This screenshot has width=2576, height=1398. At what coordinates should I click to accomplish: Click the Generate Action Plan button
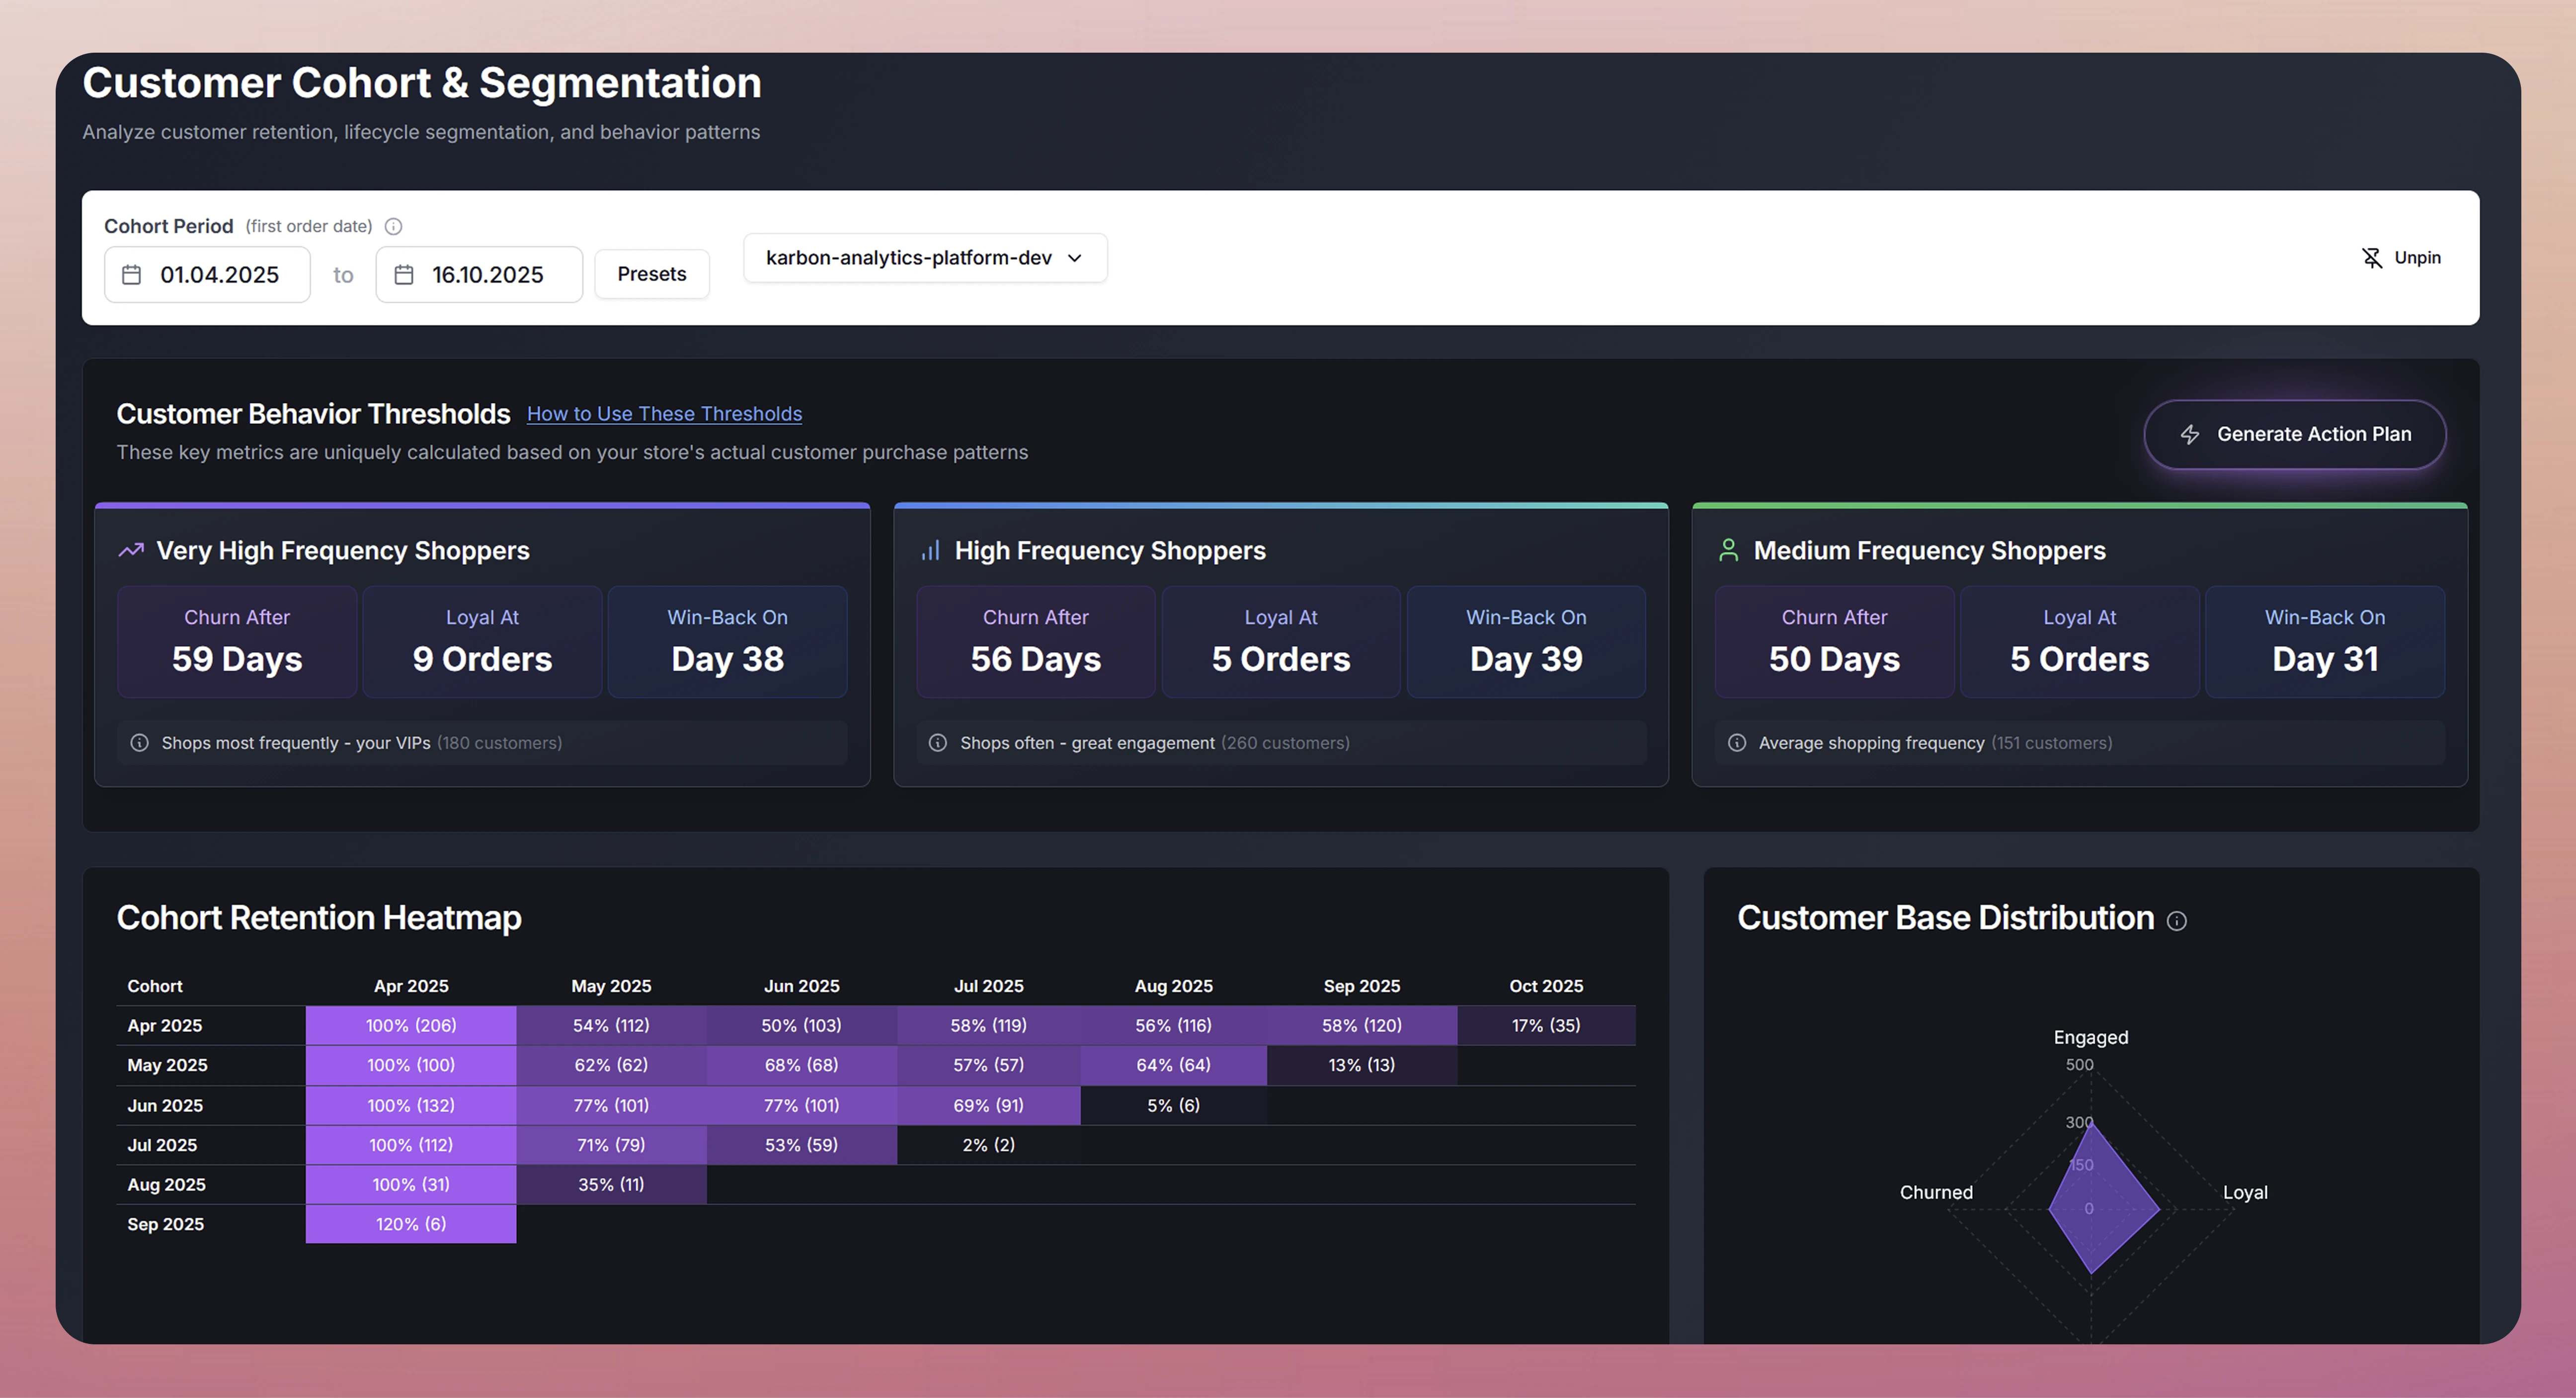[x=2295, y=435]
